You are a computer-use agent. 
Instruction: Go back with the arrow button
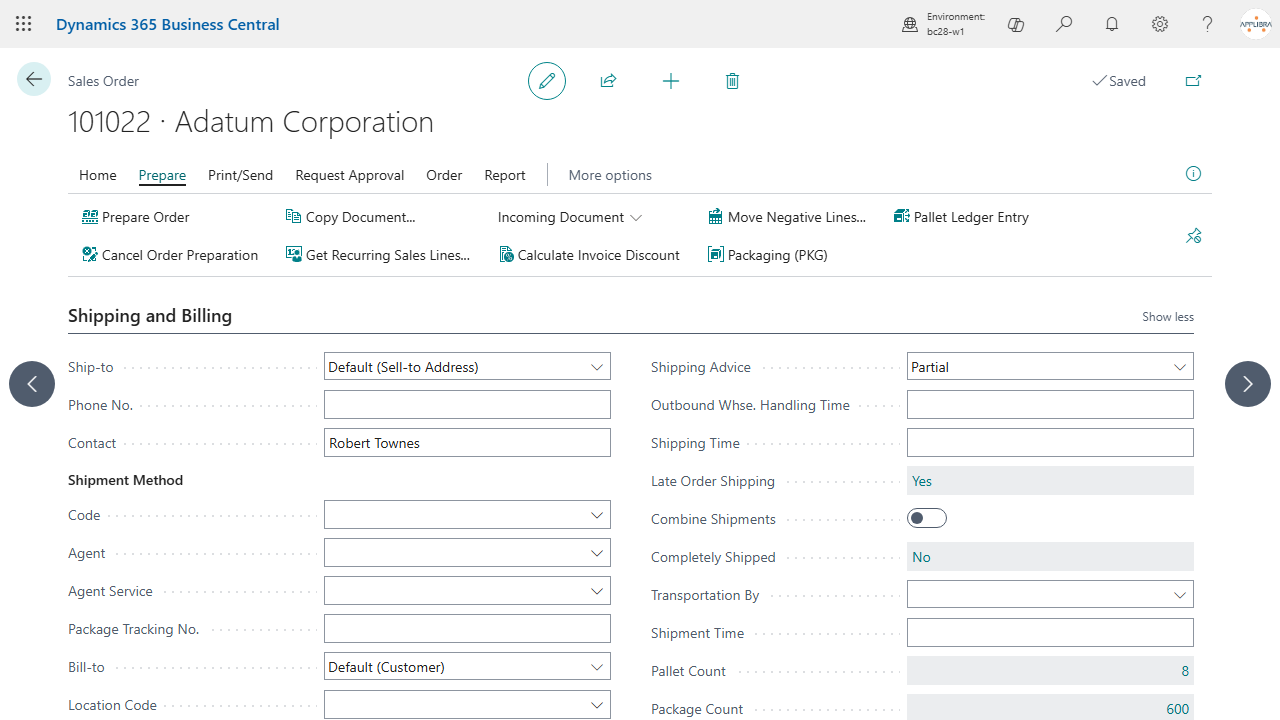tap(34, 80)
